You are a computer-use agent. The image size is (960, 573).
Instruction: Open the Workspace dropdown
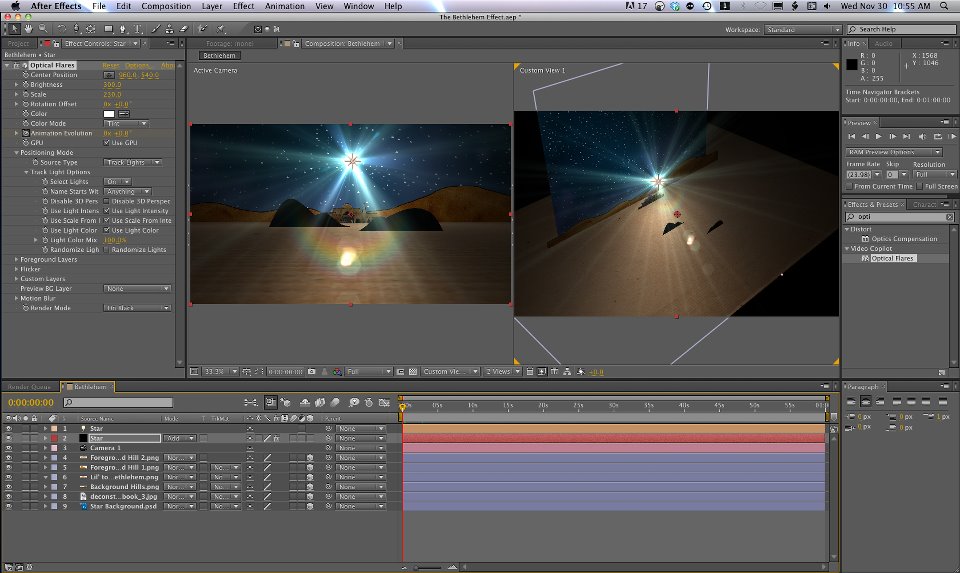[x=803, y=30]
